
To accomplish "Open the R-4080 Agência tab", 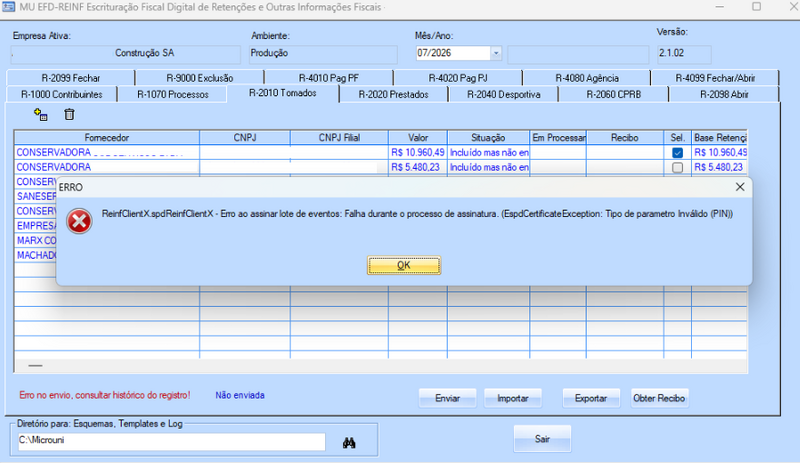I will tap(587, 78).
